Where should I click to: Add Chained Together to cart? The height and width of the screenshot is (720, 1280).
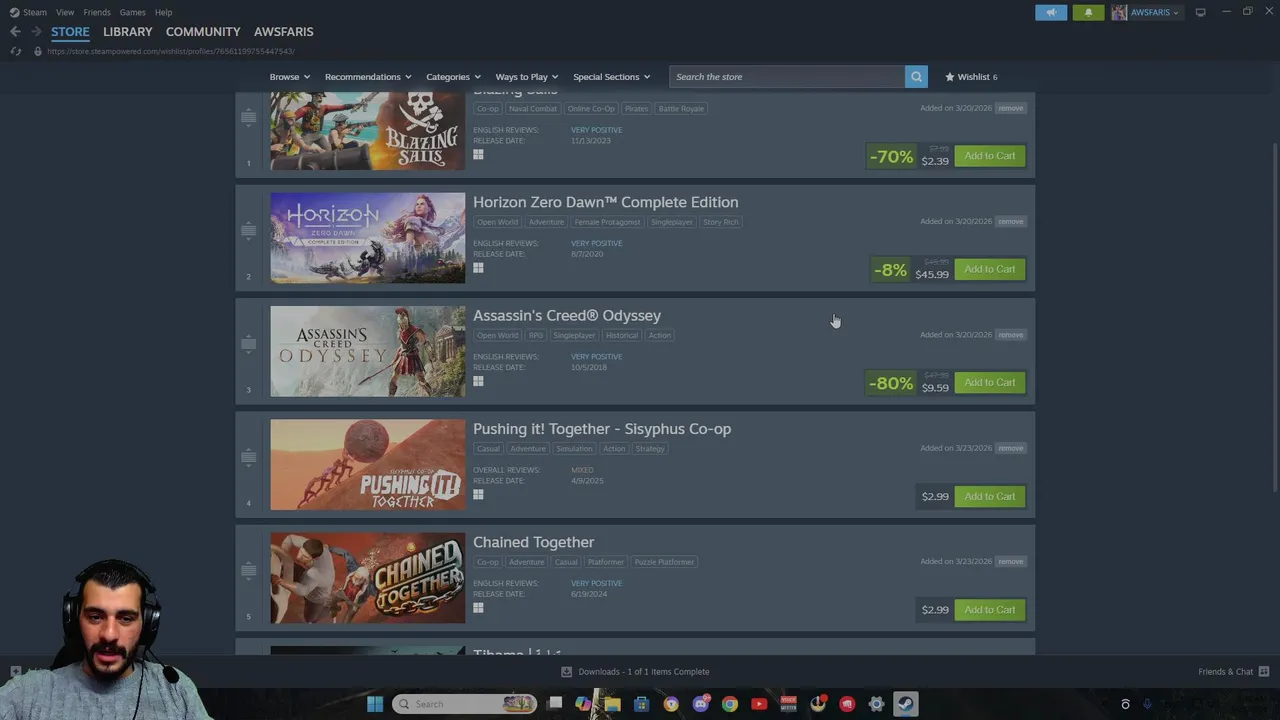(989, 609)
